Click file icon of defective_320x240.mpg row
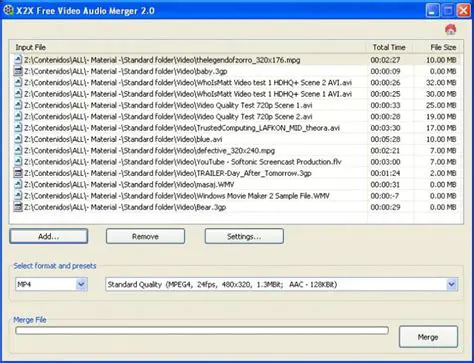Image resolution: width=474 pixels, height=363 pixels. (18, 151)
